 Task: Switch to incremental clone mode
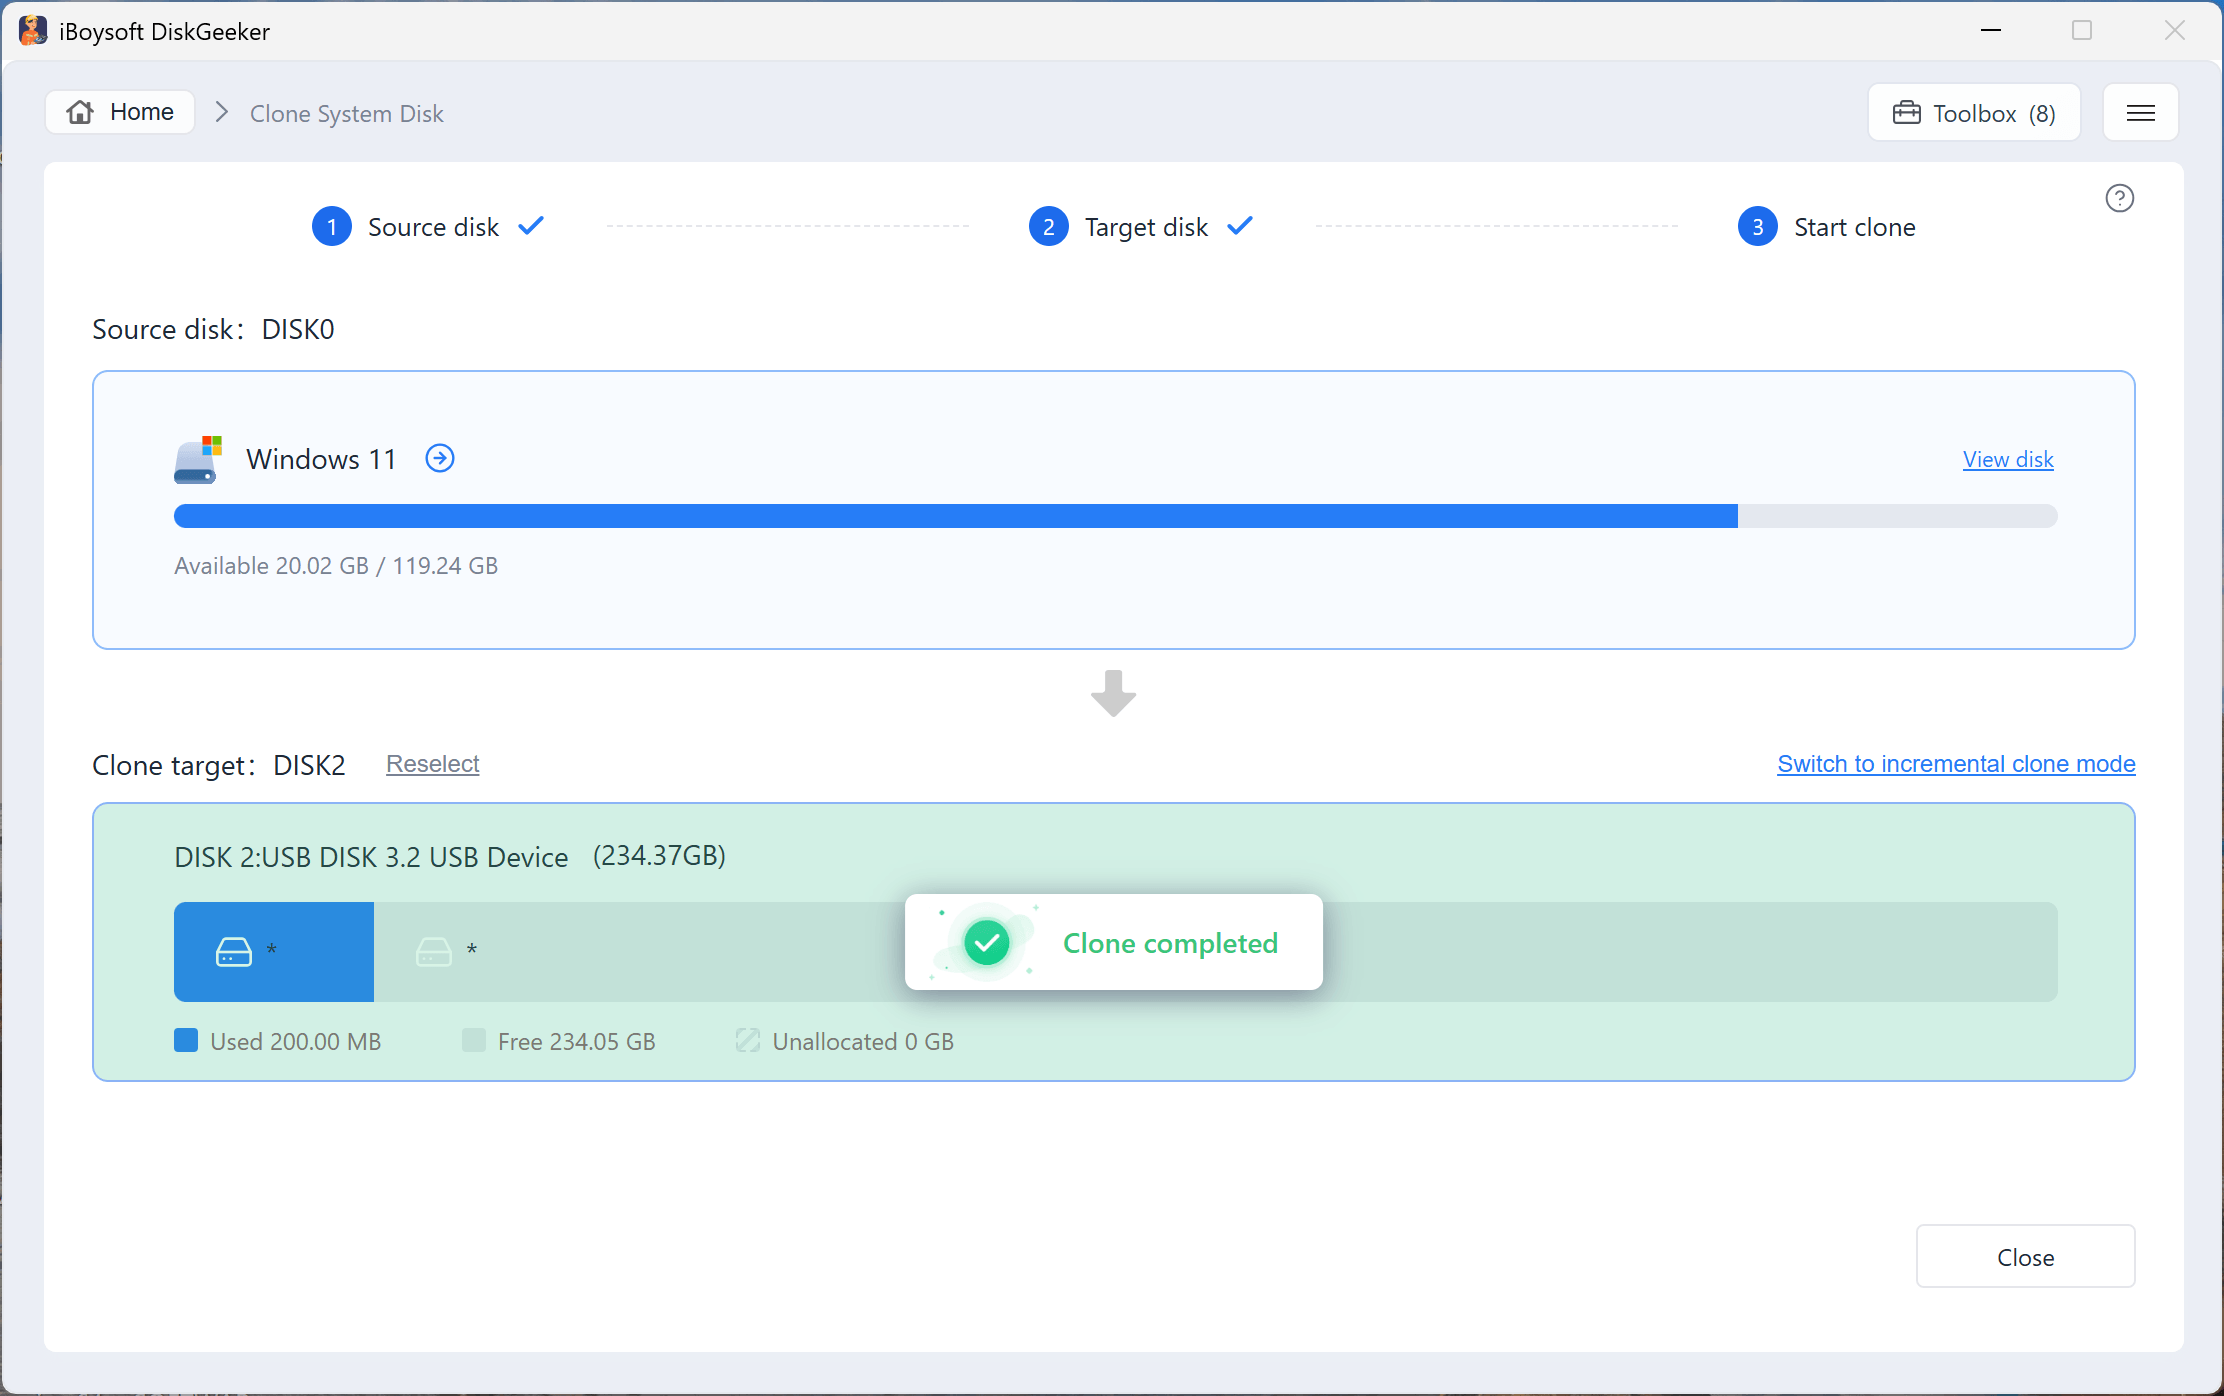point(1956,764)
